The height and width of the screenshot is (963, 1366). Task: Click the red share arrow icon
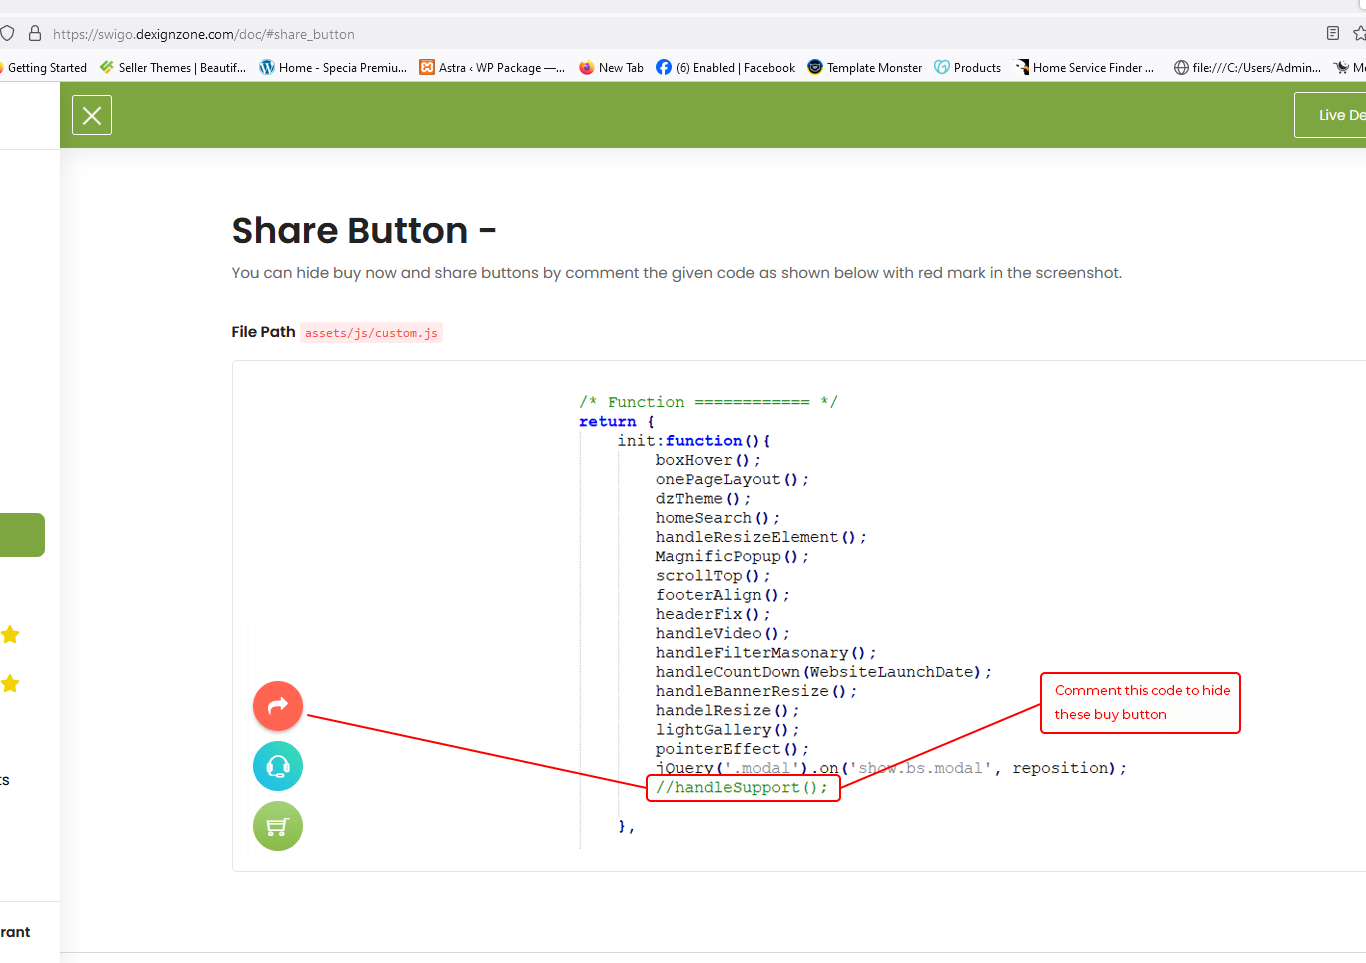pyautogui.click(x=278, y=706)
